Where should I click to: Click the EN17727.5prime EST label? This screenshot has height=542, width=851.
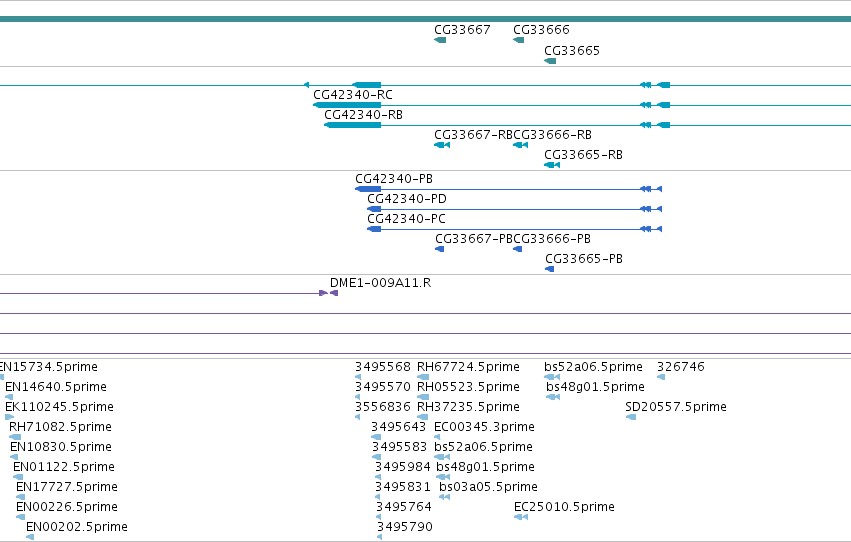click(67, 488)
